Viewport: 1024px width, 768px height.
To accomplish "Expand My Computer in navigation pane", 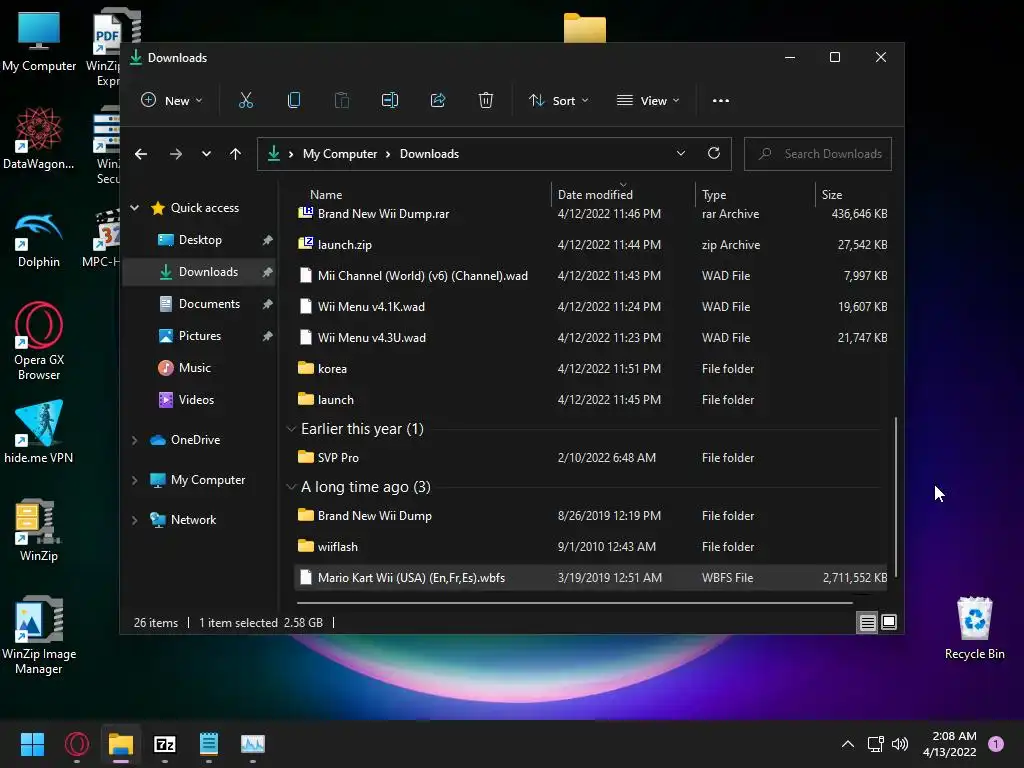I will [x=135, y=480].
